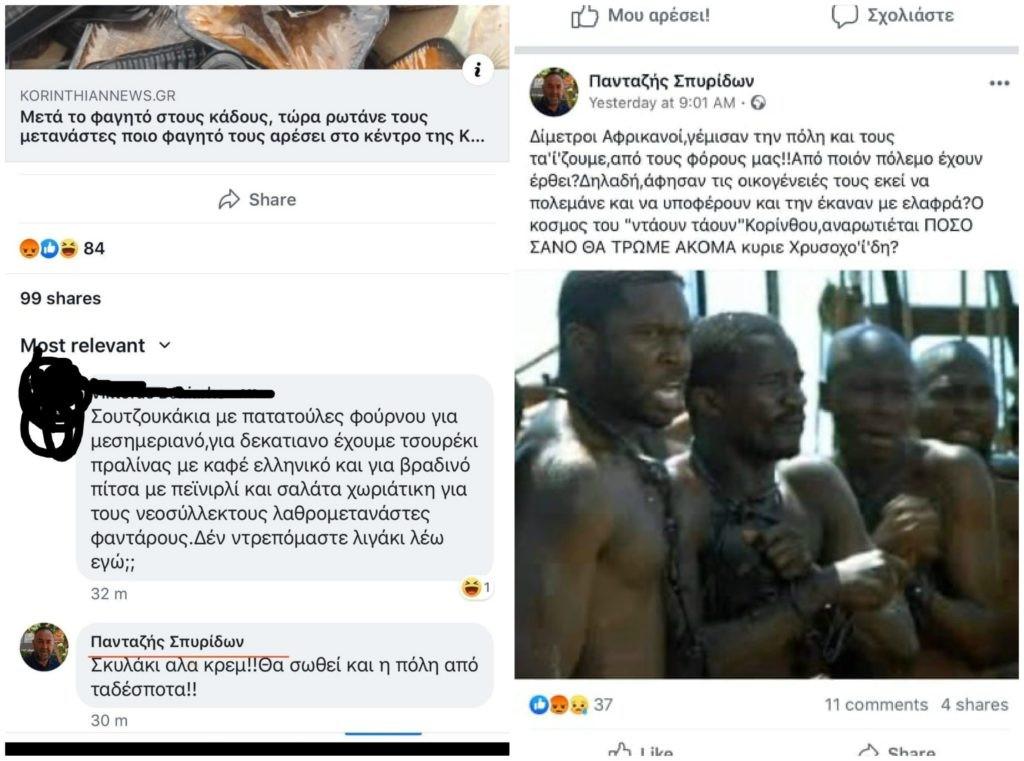The height and width of the screenshot is (761, 1024).
Task: Click the three-dot post options menu
Action: 999,83
